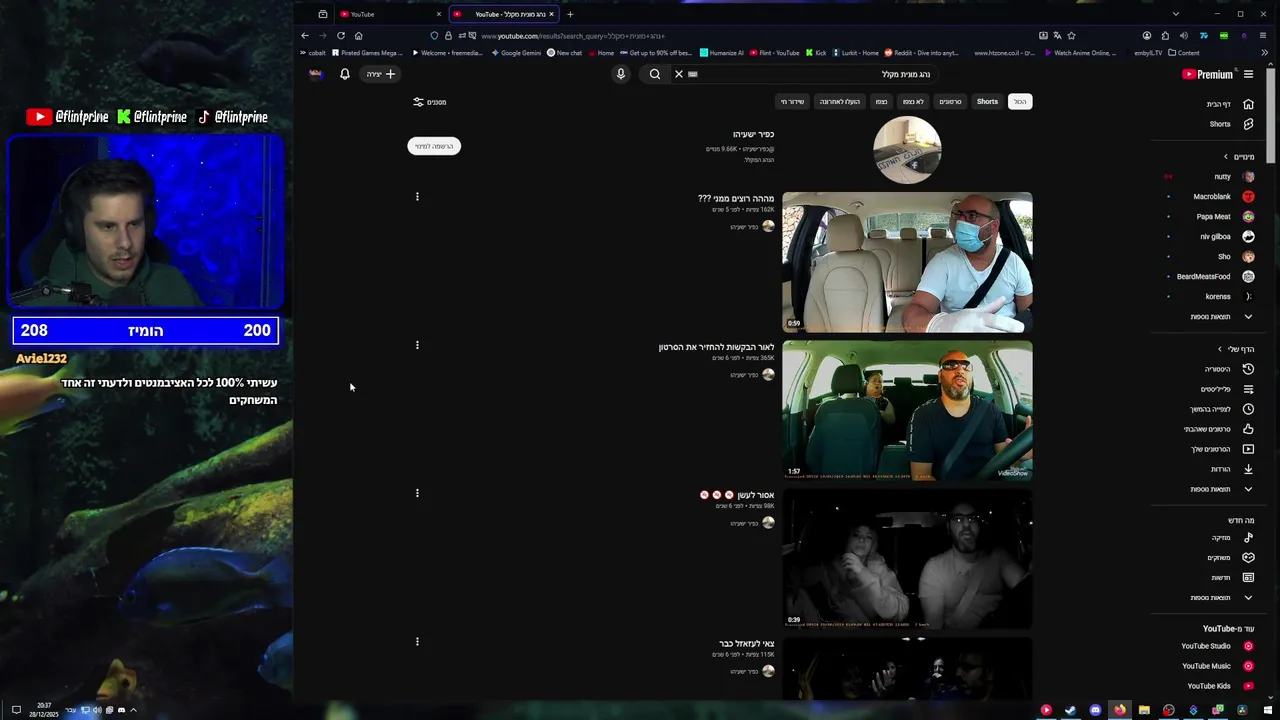The width and height of the screenshot is (1280, 720).
Task: Open options menu for 1:57 video result
Action: point(417,345)
